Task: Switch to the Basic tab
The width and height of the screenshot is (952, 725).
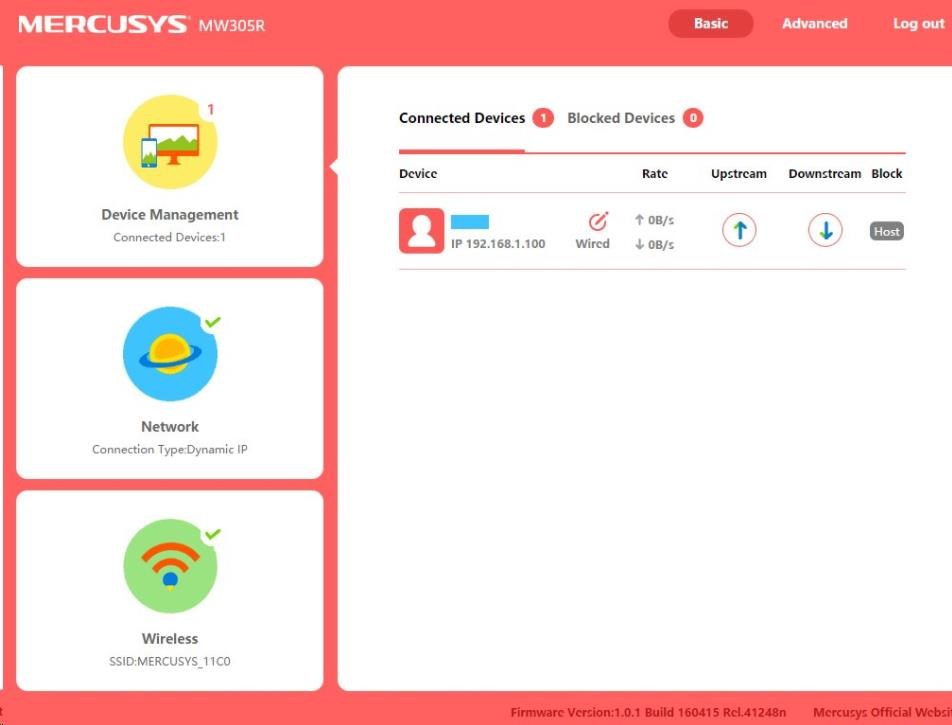Action: pos(710,24)
